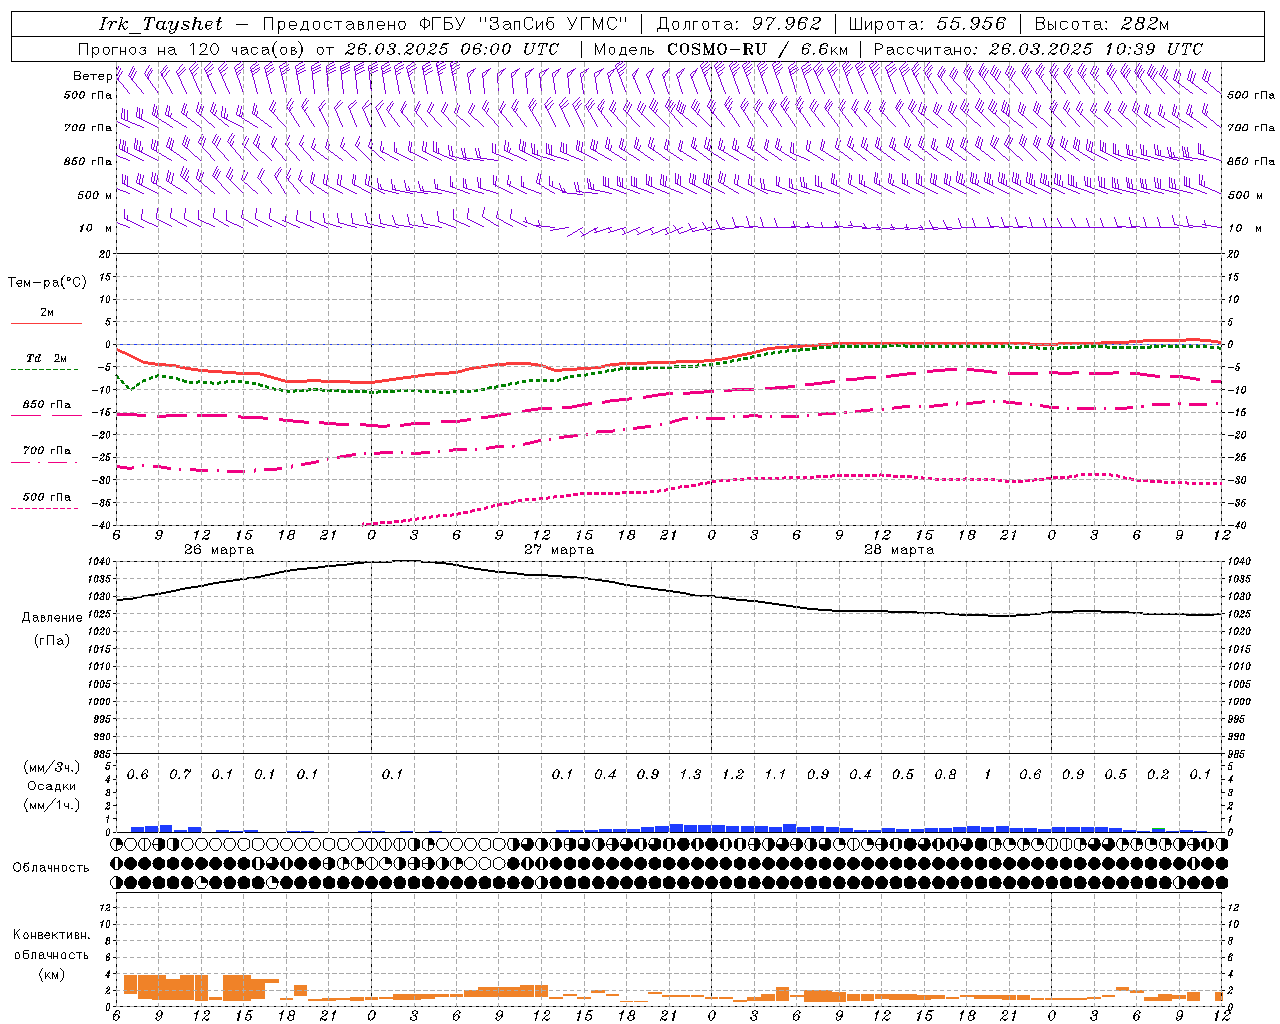Viewport: 1280px width, 1024px height.
Task: Click the 26 марта date label
Action: point(219,550)
